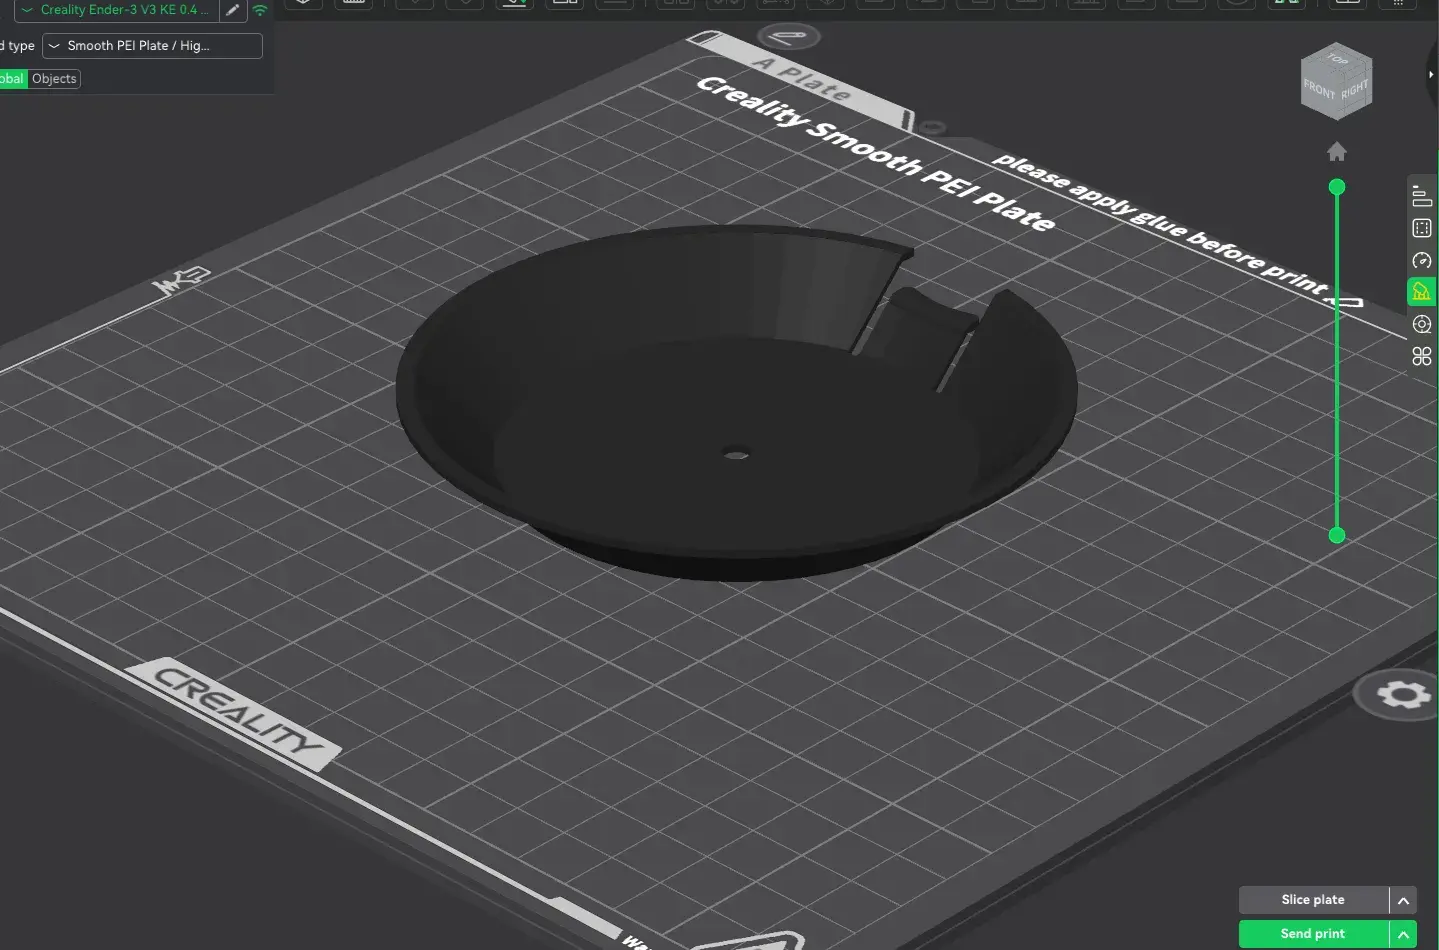The image size is (1439, 950).
Task: Select the FRONT face of the view cube
Action: coord(1319,91)
